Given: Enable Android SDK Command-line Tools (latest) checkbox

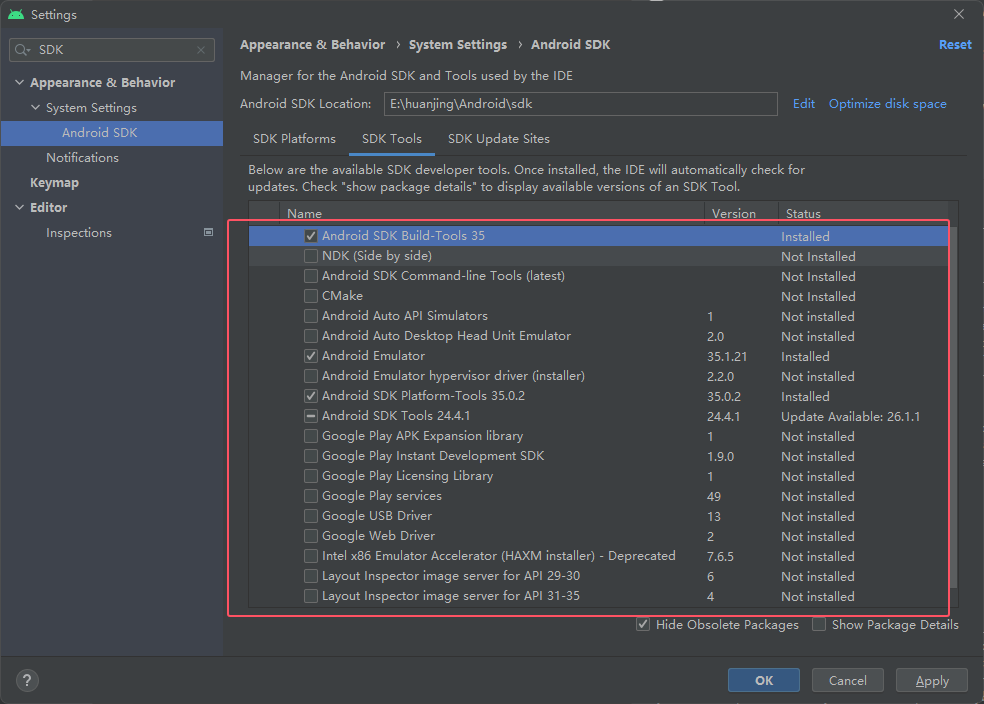Looking at the screenshot, I should pyautogui.click(x=311, y=276).
